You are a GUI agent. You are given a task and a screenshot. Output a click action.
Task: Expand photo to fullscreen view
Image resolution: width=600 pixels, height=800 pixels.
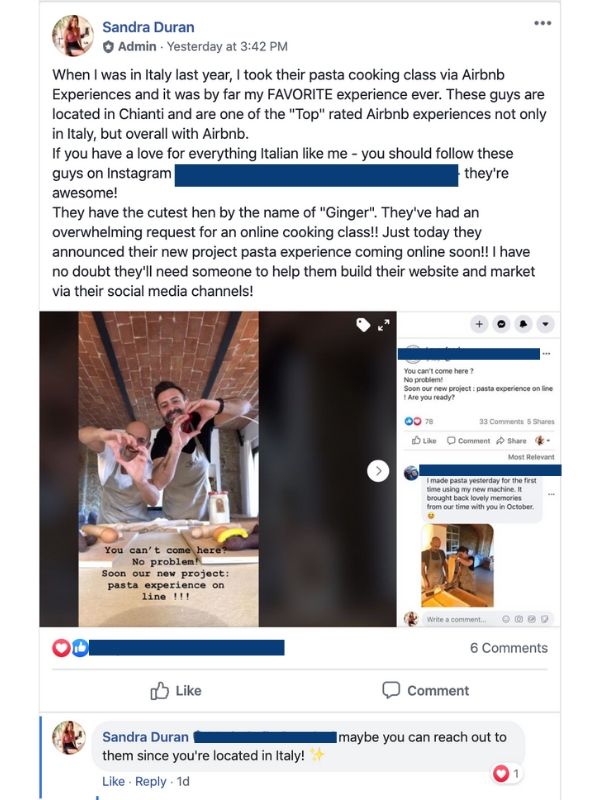click(384, 324)
